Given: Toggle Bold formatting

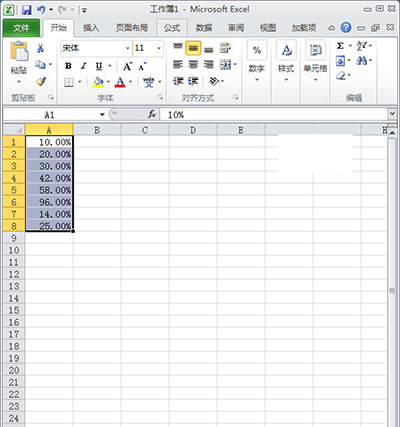Looking at the screenshot, I should [68, 66].
